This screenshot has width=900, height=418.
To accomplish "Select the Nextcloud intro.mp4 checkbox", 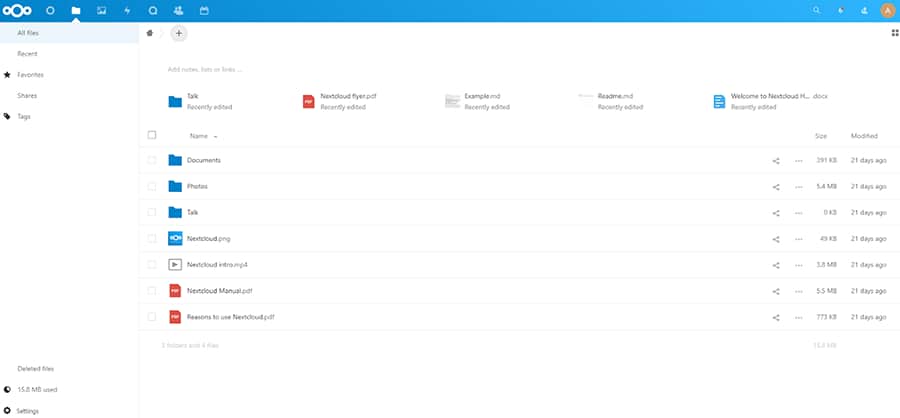I will pyautogui.click(x=152, y=265).
